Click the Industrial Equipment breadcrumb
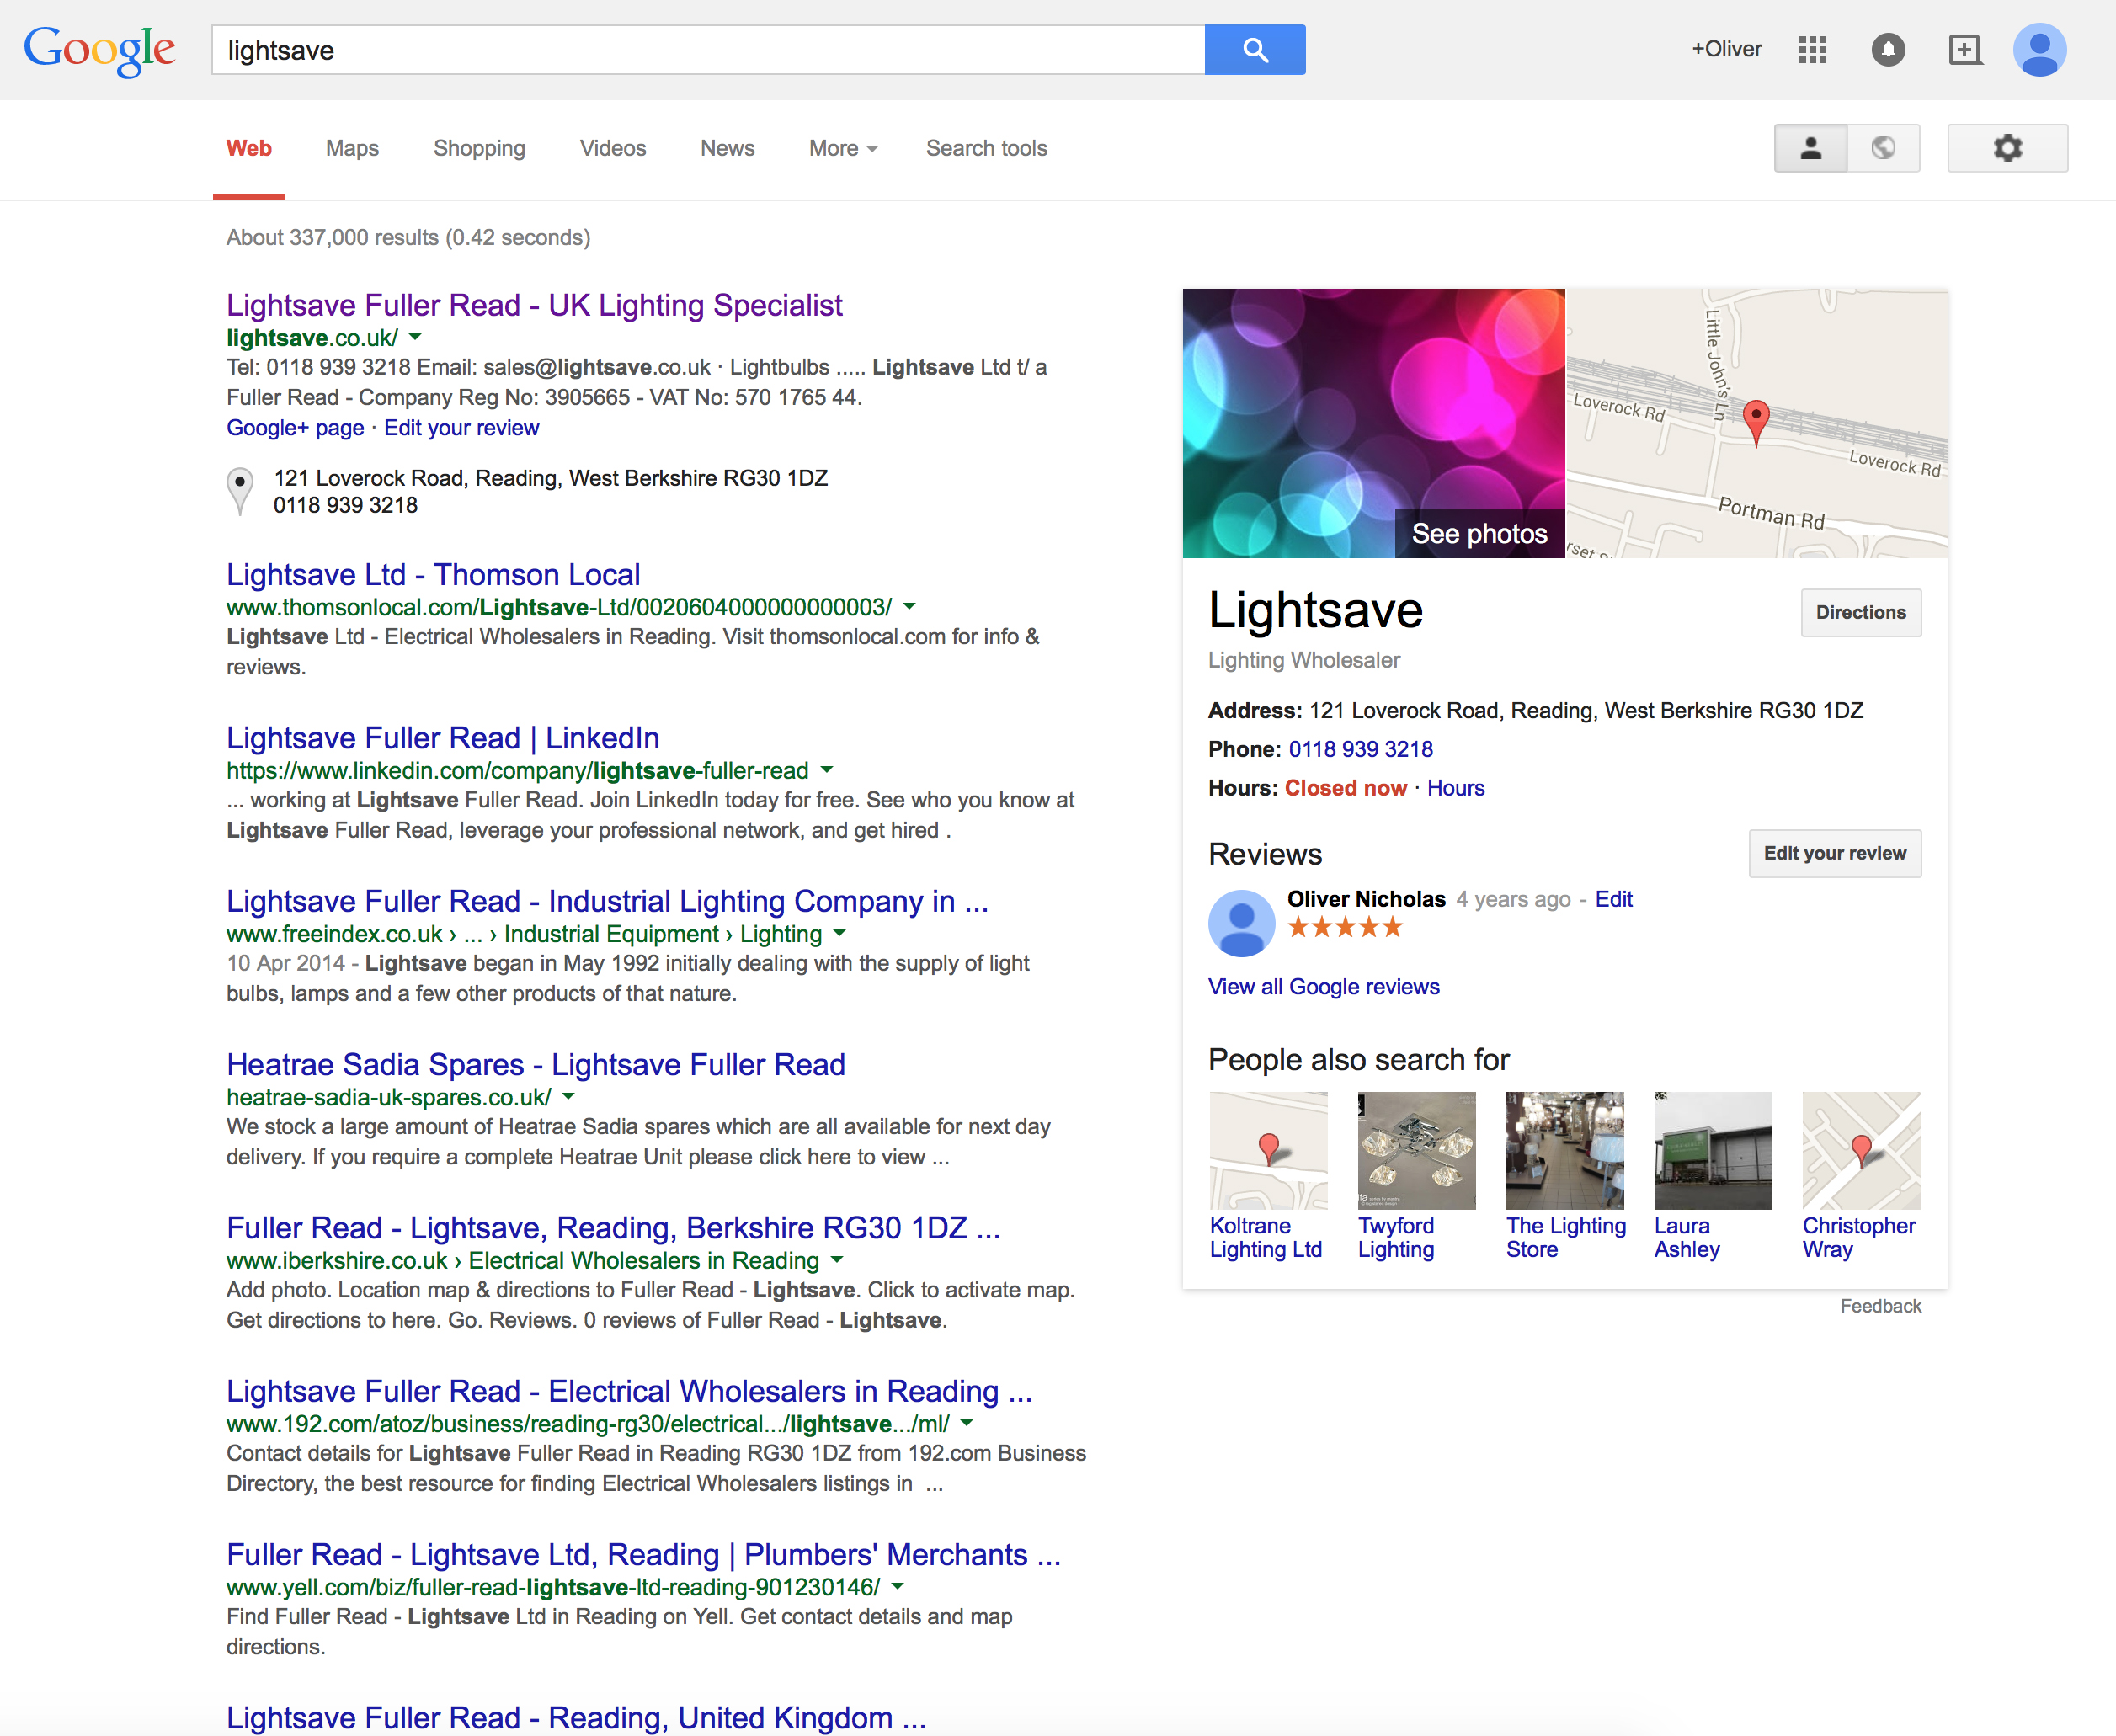Screen dimensions: 2116x1736 611,934
